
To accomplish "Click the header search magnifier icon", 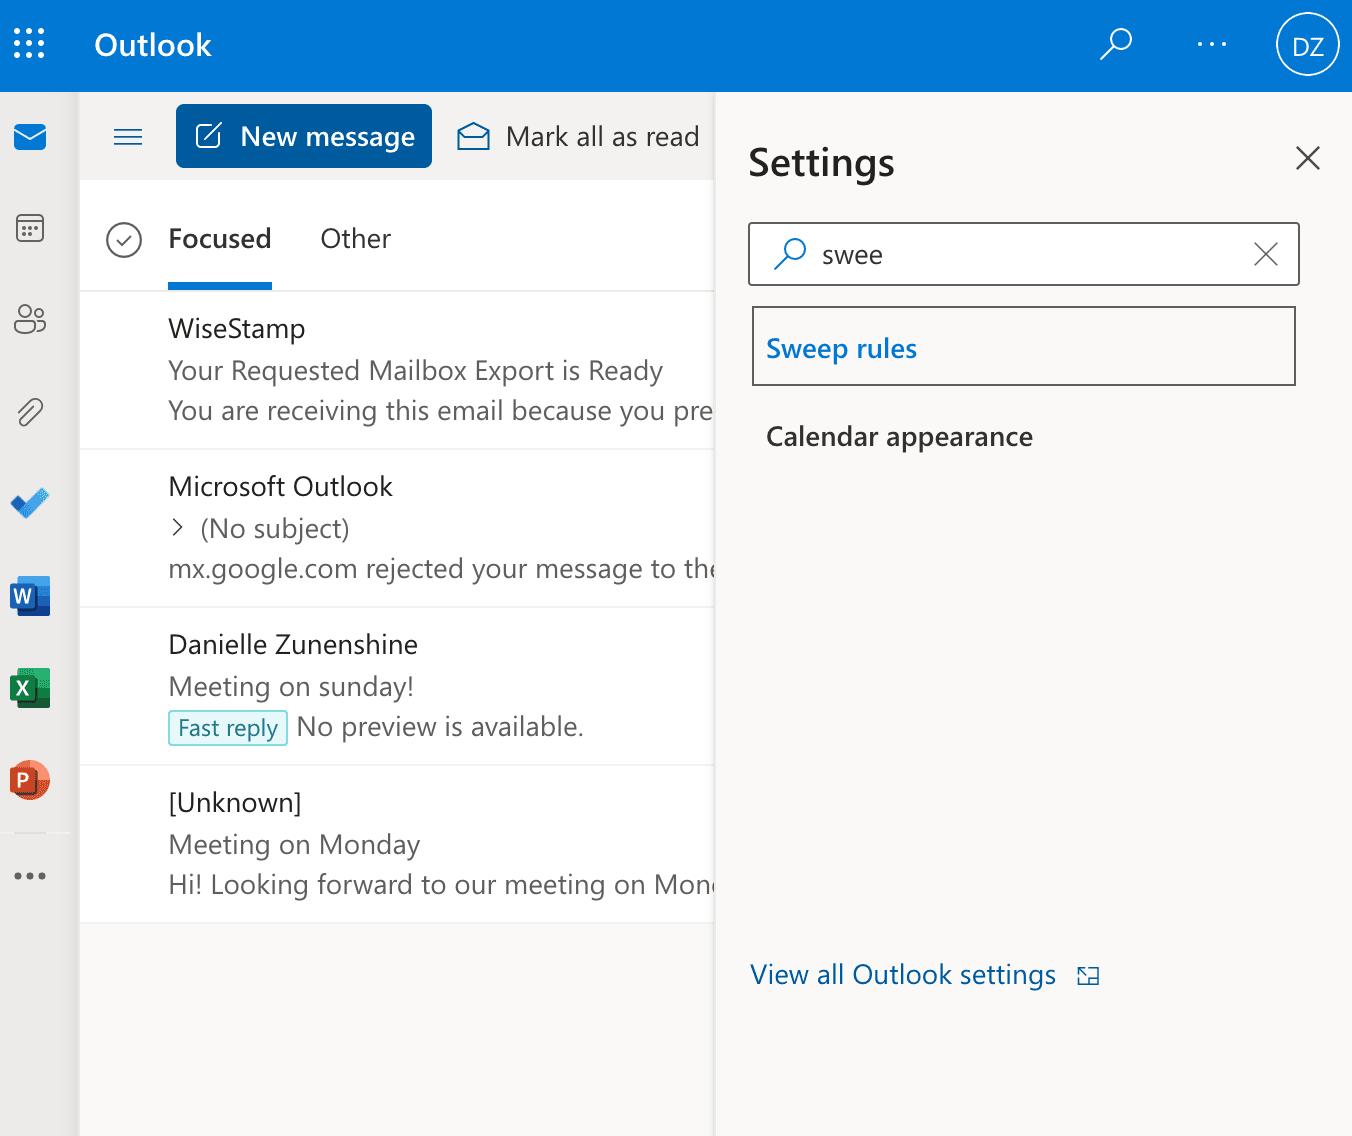I will pos(1116,44).
